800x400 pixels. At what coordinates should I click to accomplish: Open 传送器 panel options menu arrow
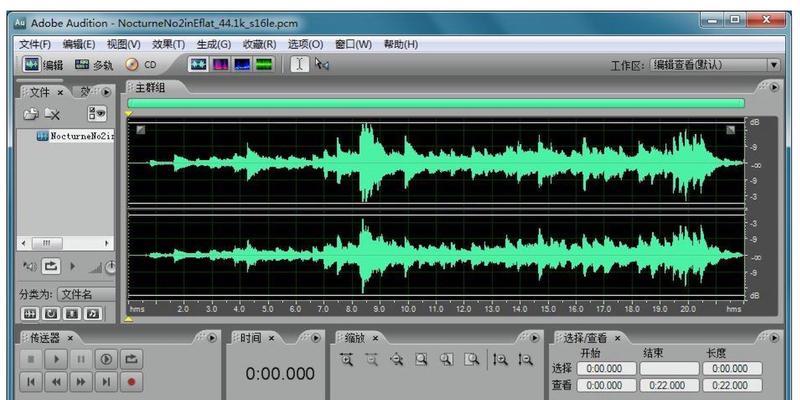[212, 338]
